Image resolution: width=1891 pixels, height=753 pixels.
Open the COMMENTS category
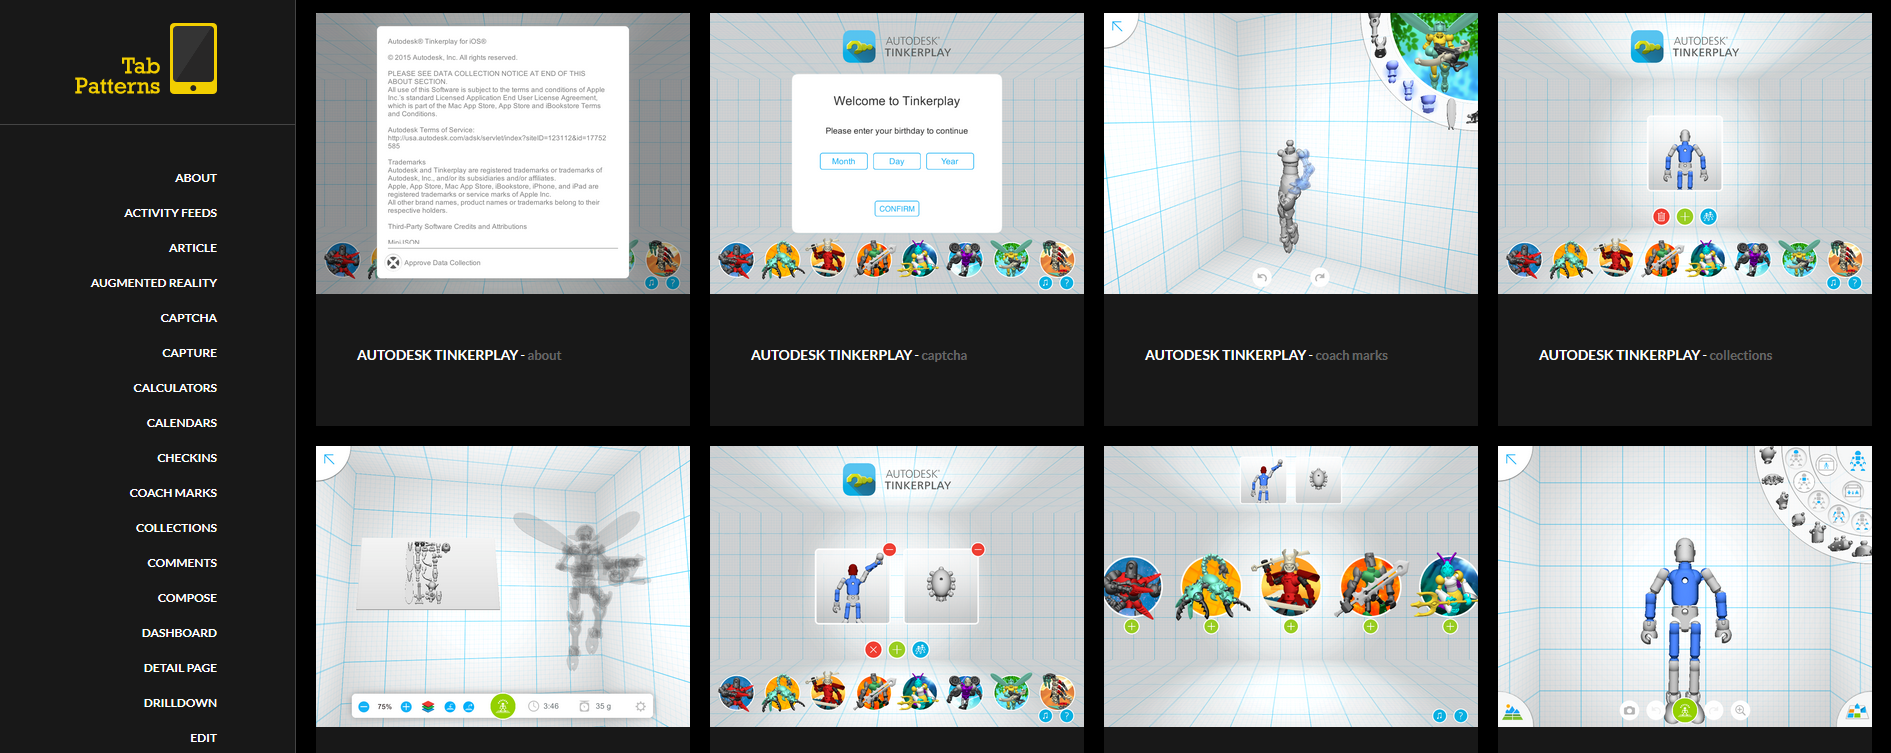(182, 563)
